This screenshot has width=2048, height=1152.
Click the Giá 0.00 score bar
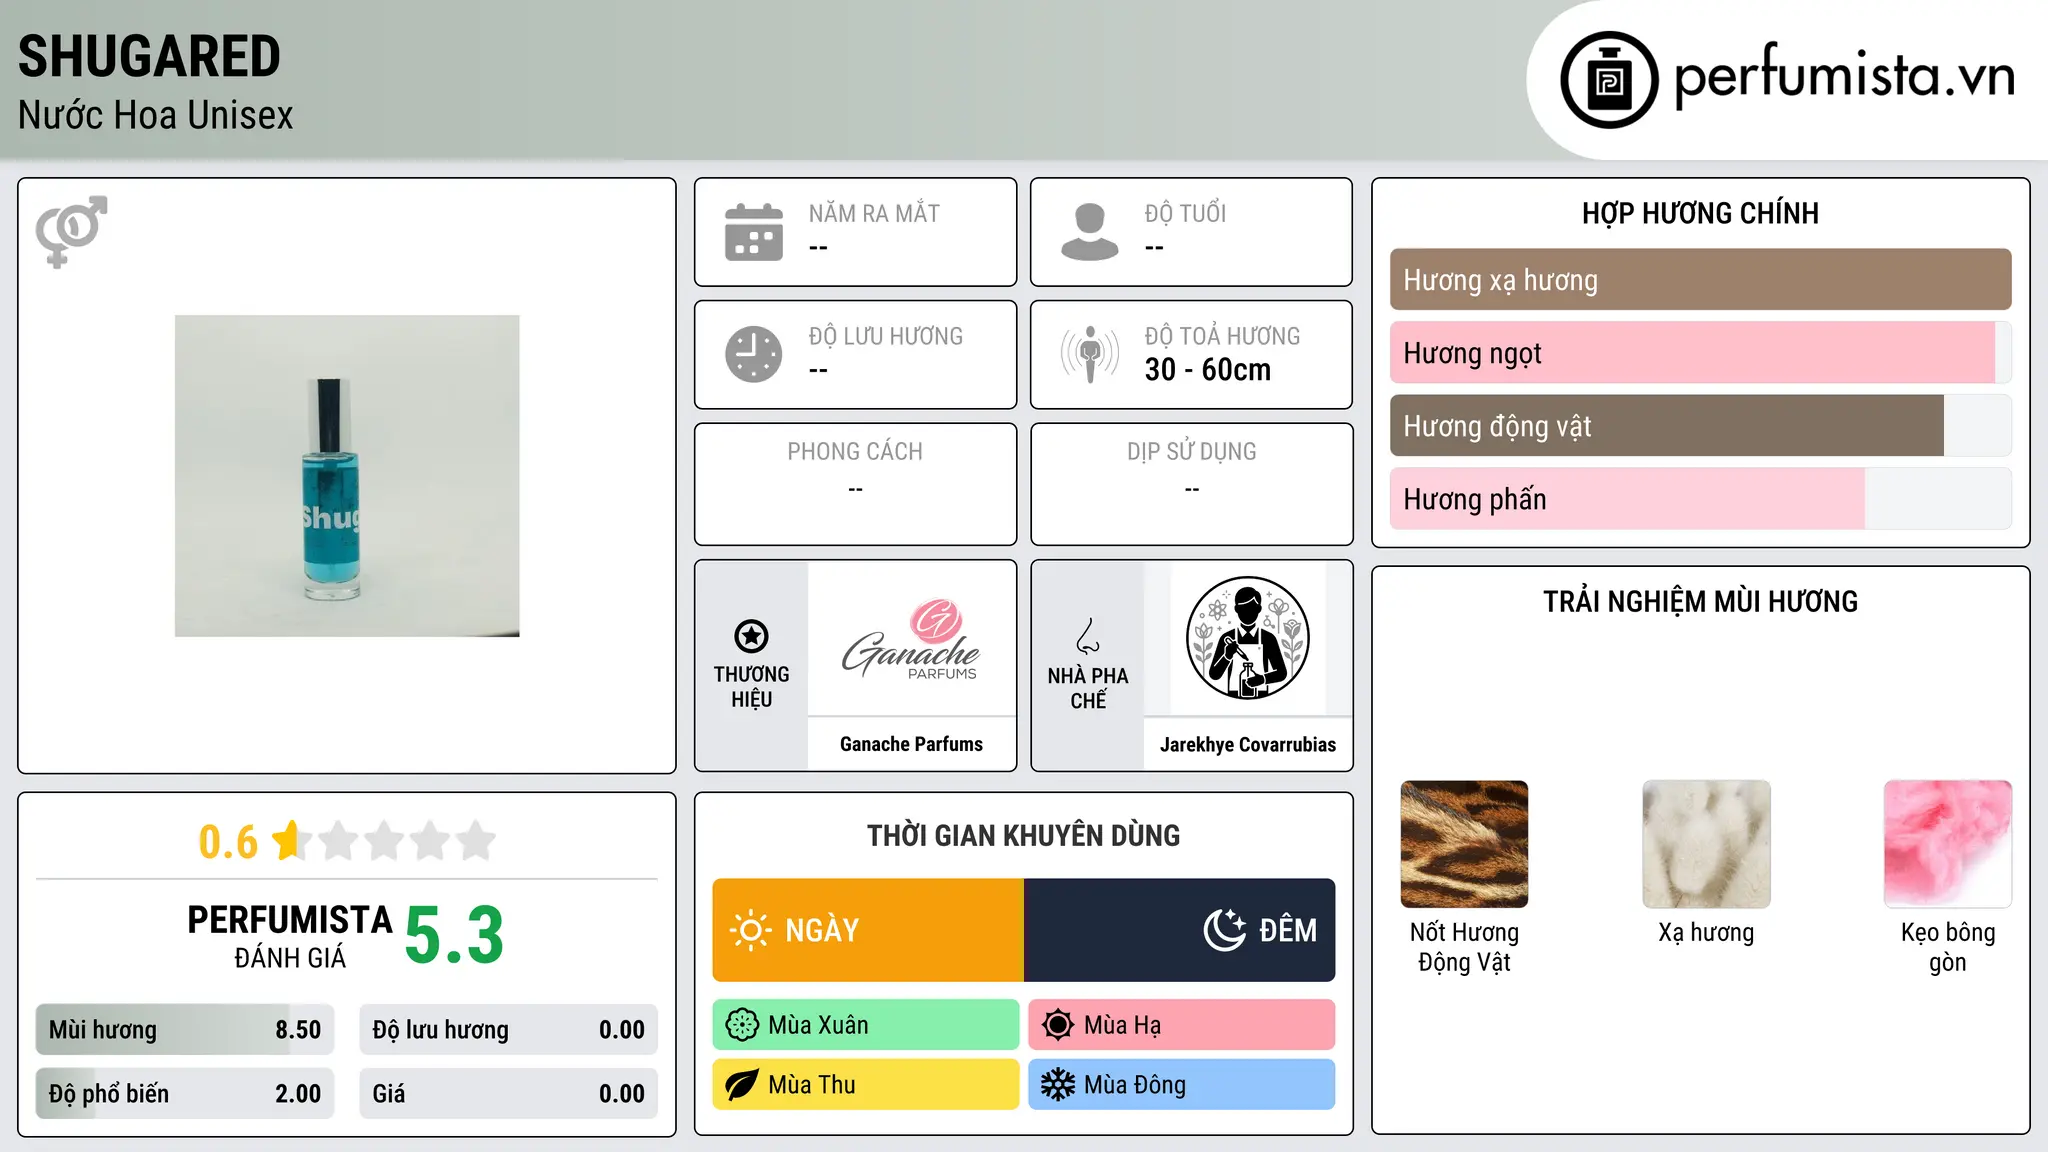pos(509,1094)
